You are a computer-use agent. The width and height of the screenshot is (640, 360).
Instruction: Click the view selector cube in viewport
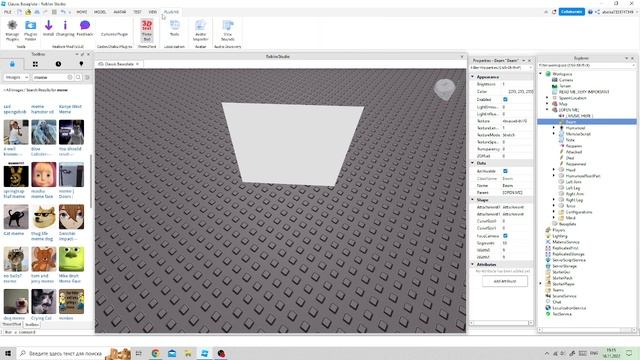pos(444,89)
